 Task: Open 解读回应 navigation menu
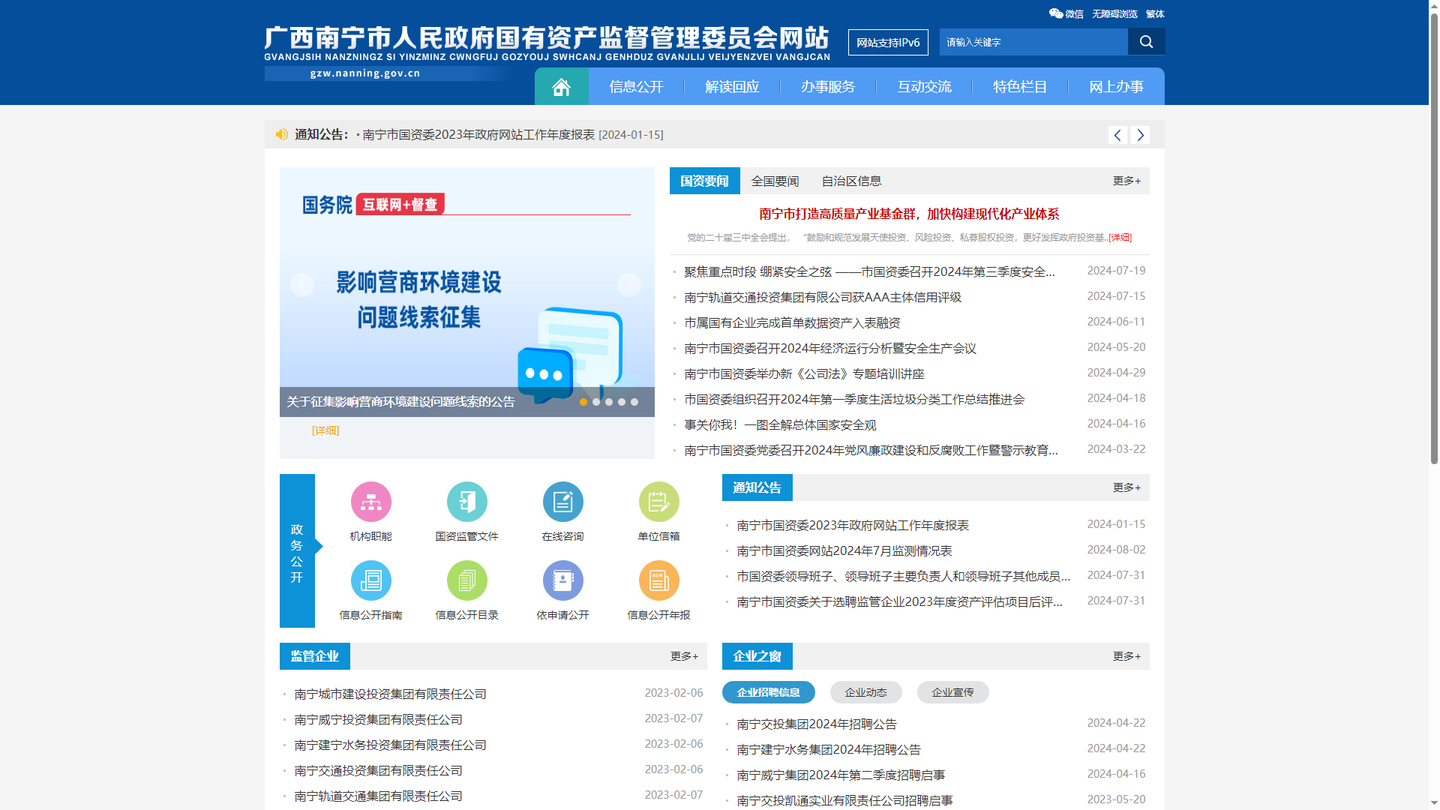[732, 87]
